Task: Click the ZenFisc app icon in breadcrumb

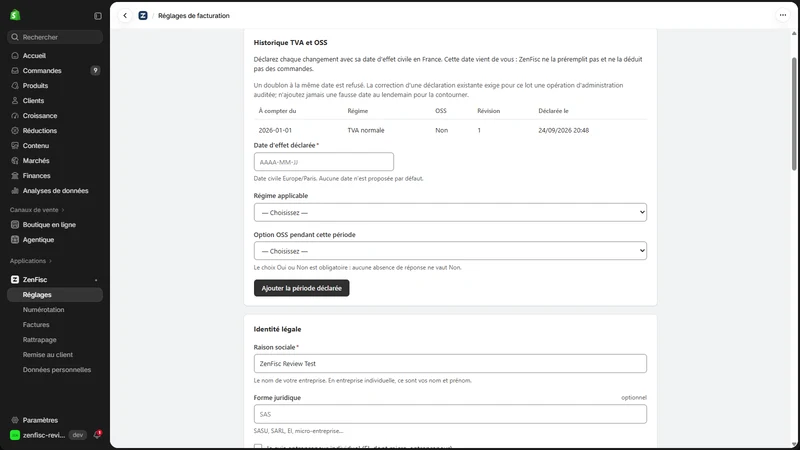Action: click(143, 16)
